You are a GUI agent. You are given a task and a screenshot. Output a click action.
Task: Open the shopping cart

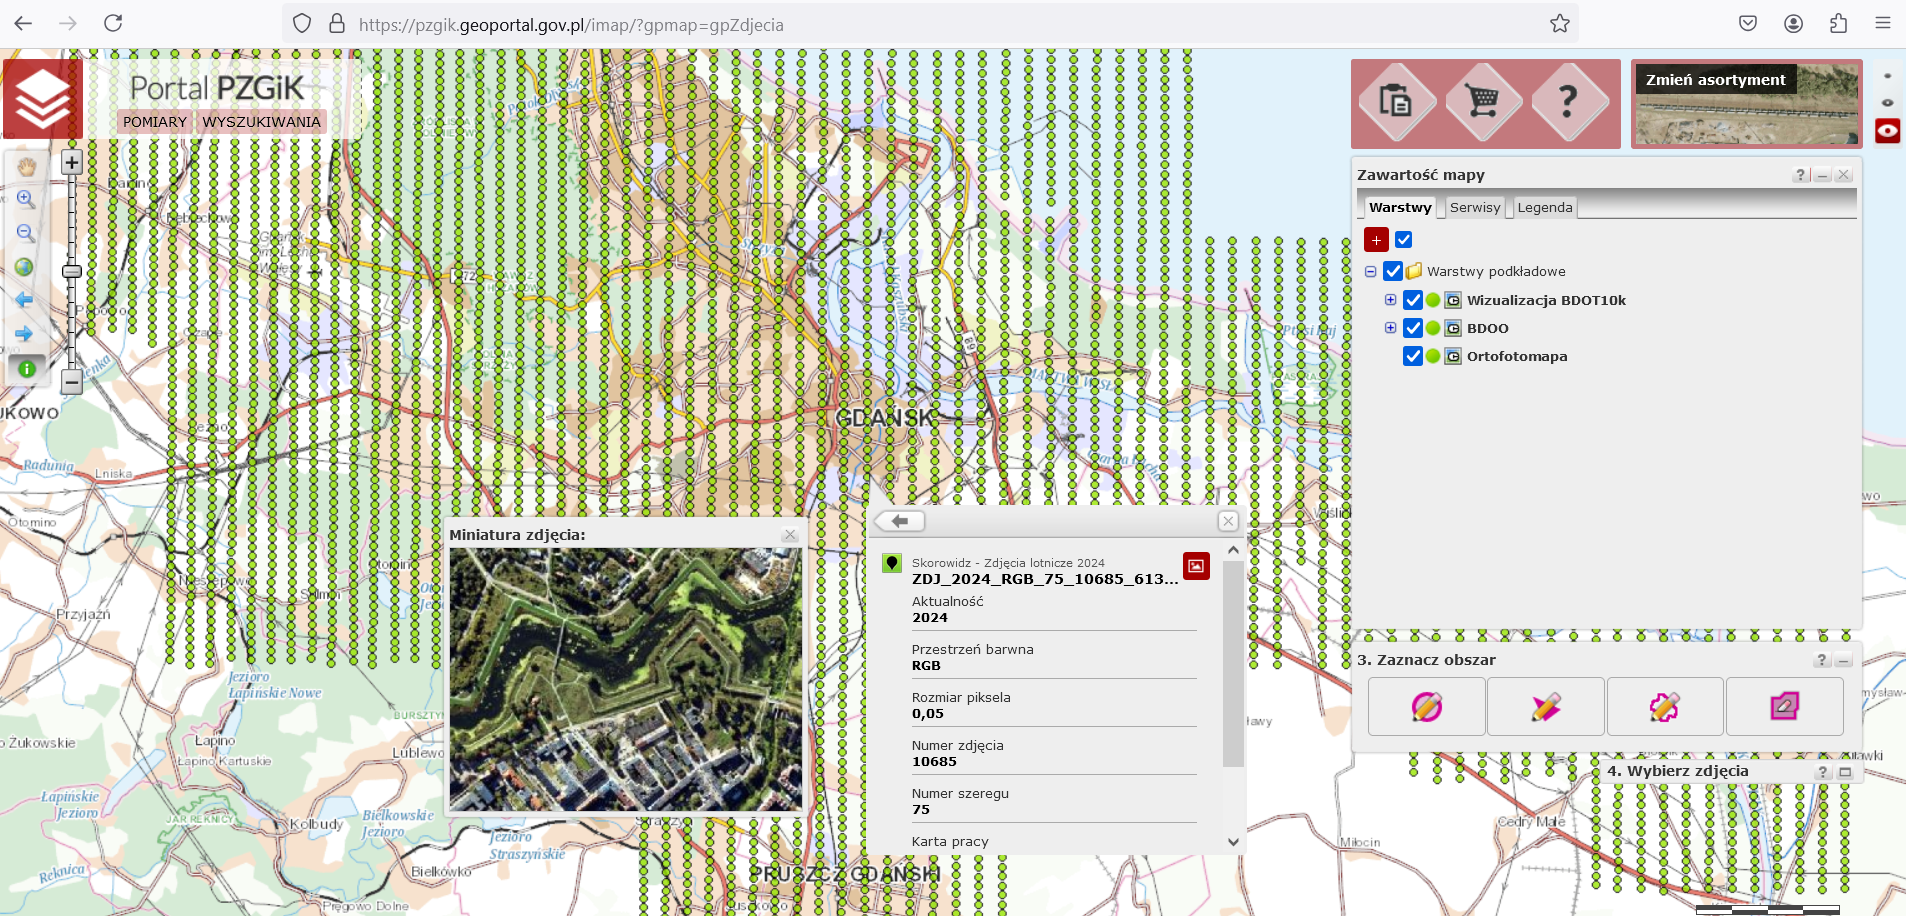(x=1482, y=101)
